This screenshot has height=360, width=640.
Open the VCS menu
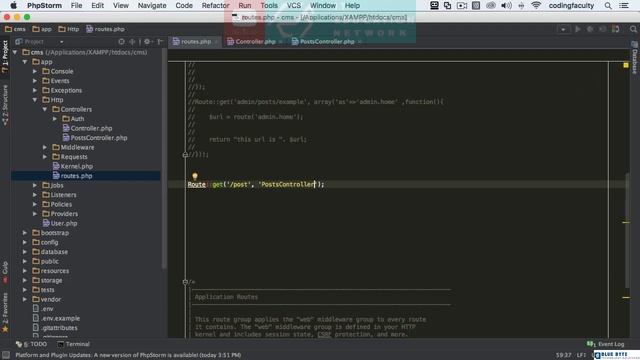[293, 5]
